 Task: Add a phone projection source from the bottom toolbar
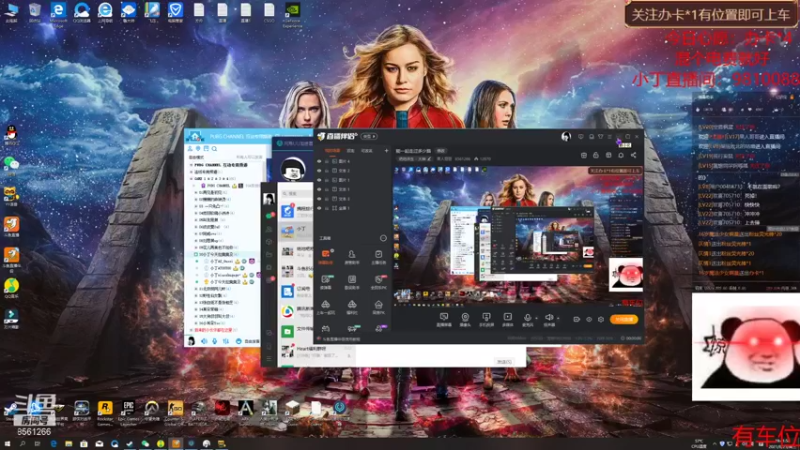pos(486,320)
